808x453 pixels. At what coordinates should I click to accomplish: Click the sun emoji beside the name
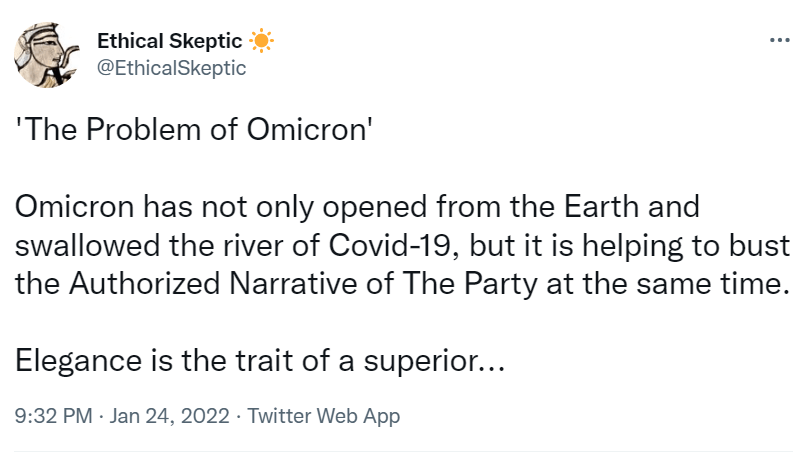pos(262,41)
